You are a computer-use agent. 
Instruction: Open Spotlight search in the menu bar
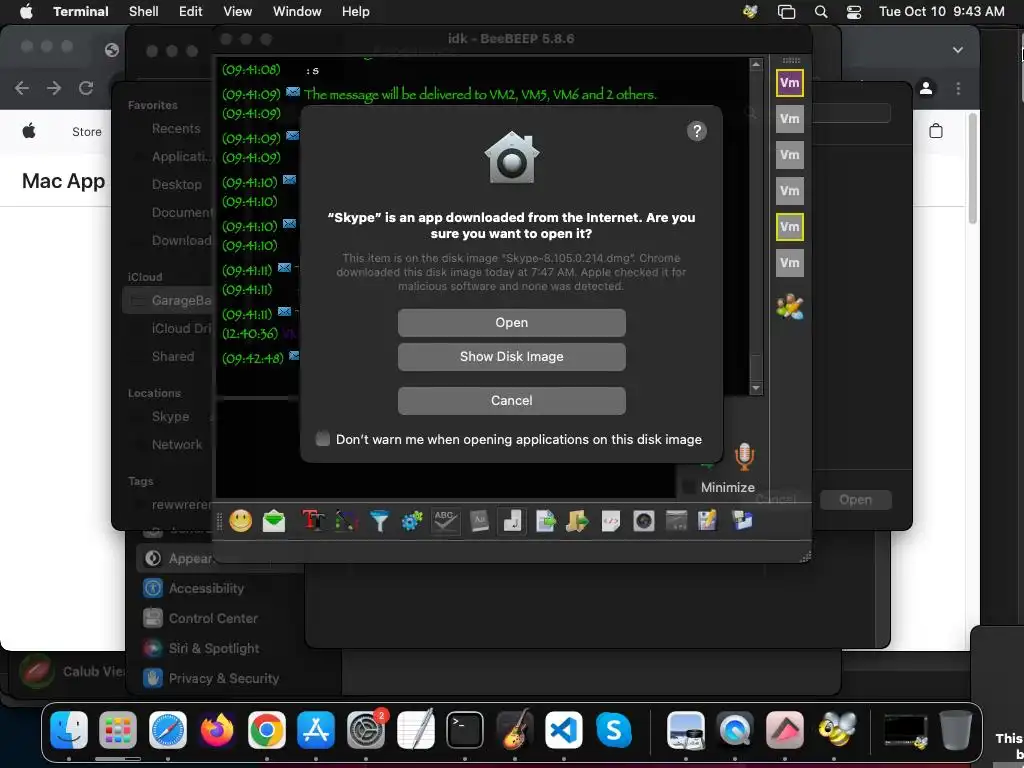[x=821, y=11]
